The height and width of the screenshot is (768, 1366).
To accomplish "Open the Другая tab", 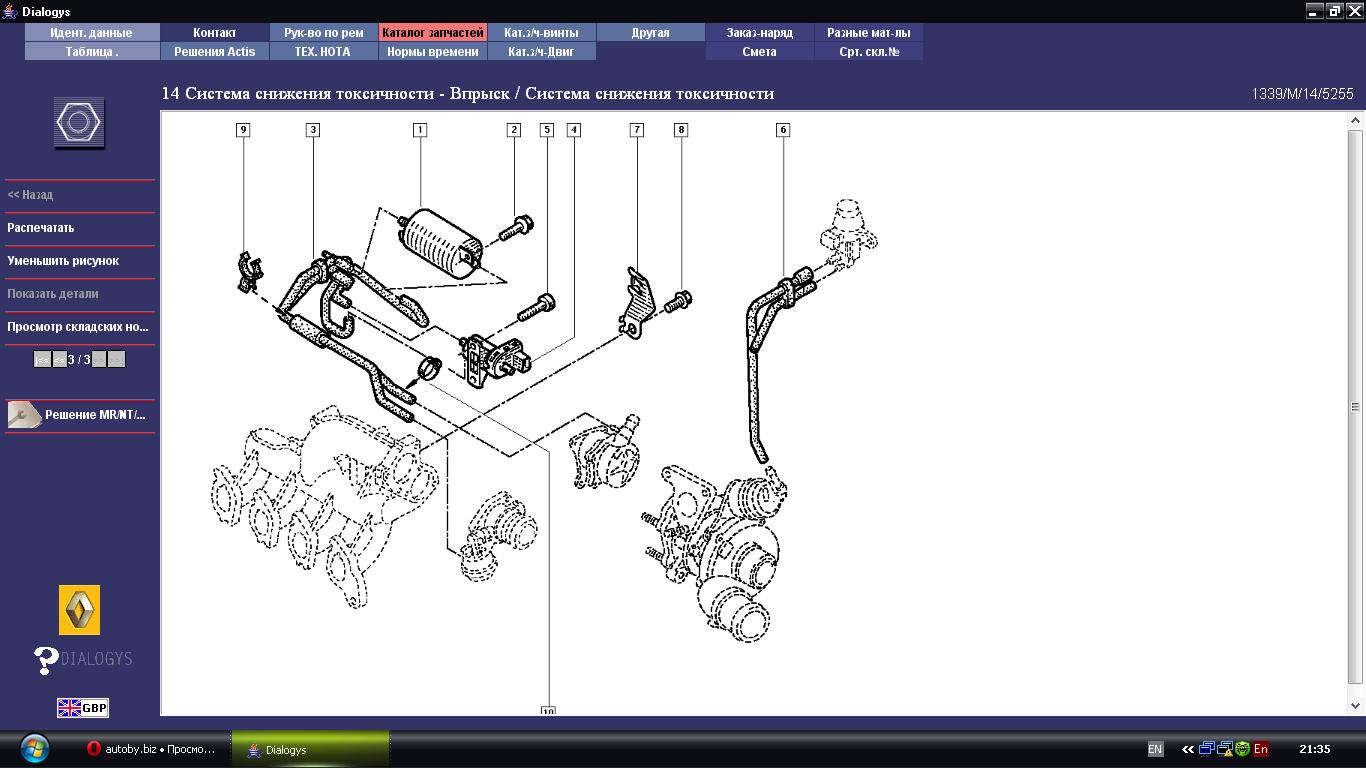I will [x=651, y=33].
